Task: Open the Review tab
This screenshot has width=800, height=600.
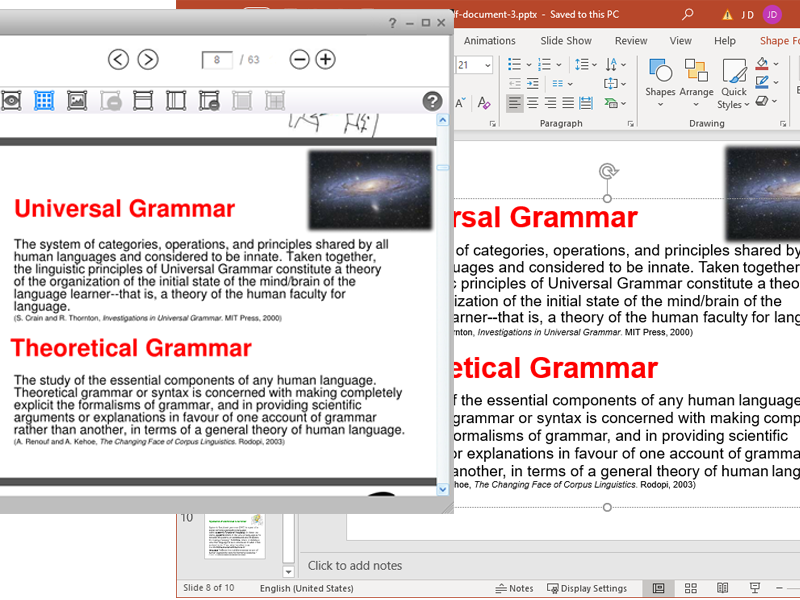Action: (x=631, y=41)
